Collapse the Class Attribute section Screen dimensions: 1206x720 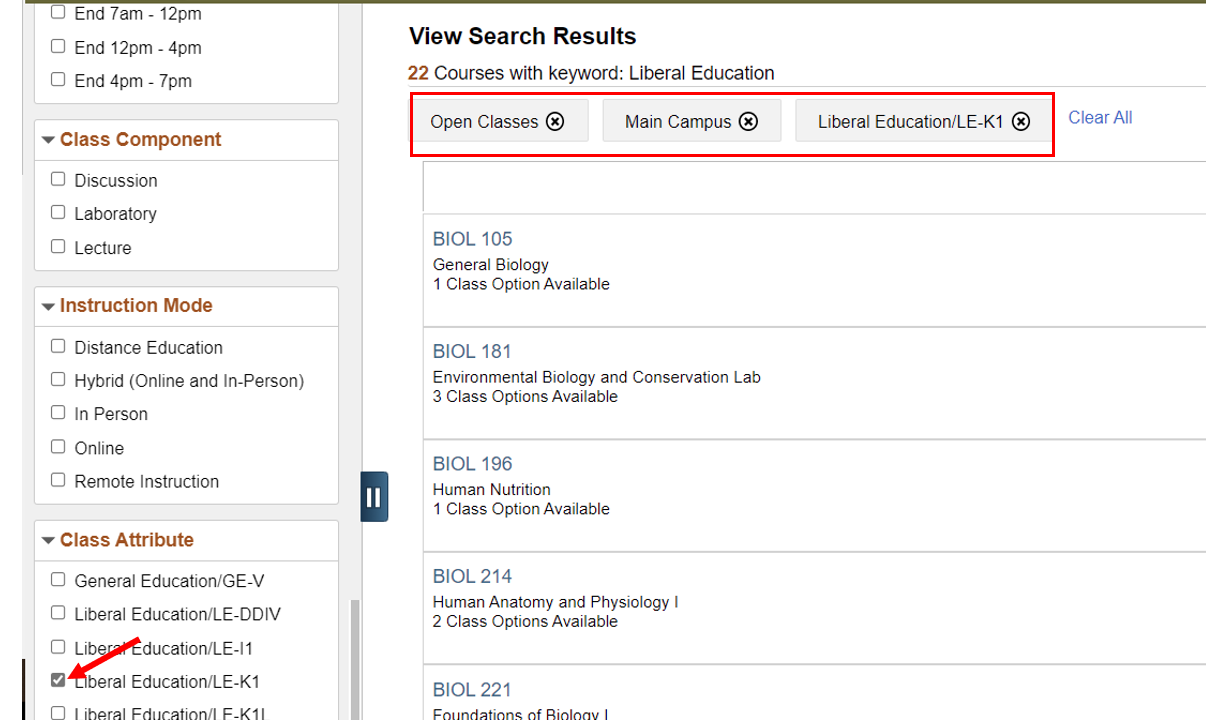point(48,540)
